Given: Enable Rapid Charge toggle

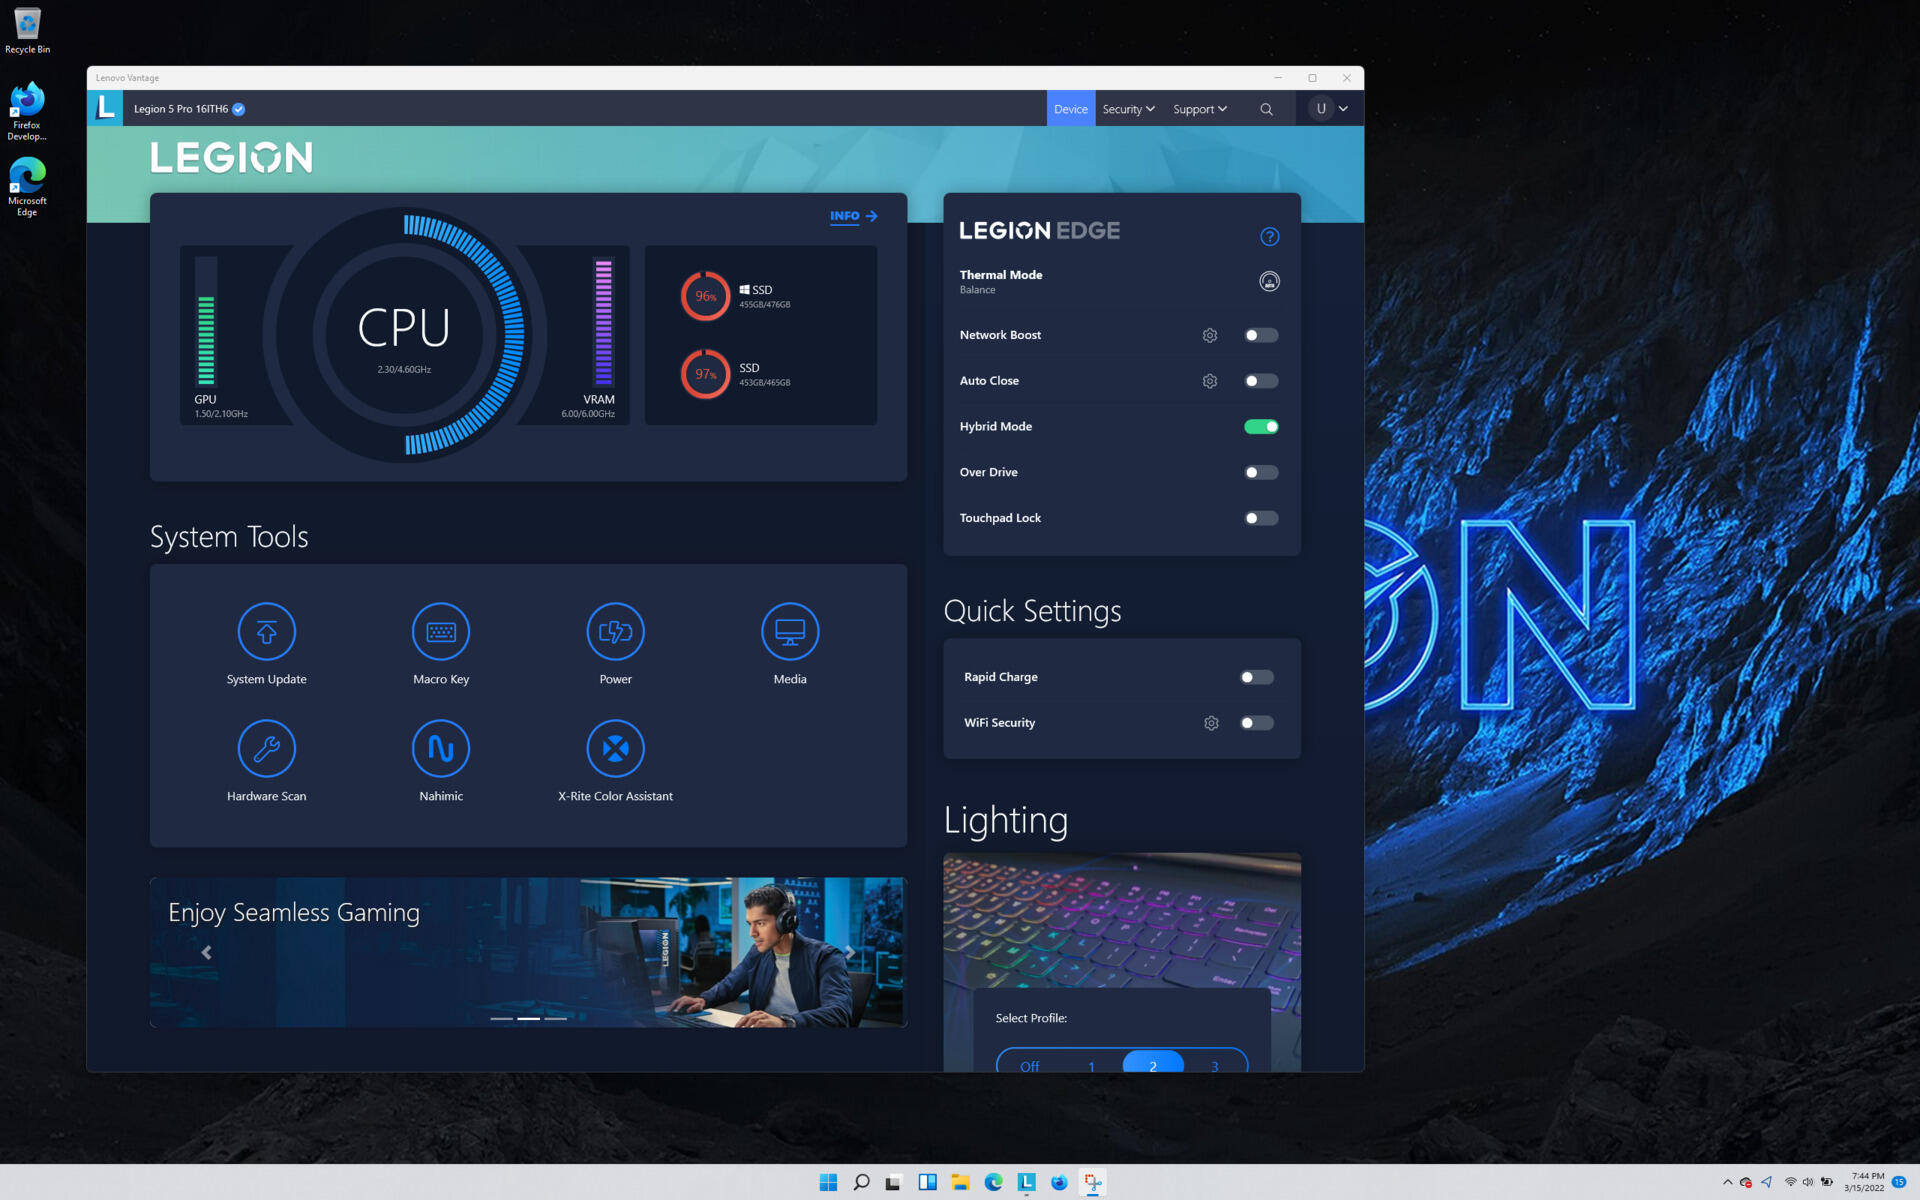Looking at the screenshot, I should tap(1257, 677).
